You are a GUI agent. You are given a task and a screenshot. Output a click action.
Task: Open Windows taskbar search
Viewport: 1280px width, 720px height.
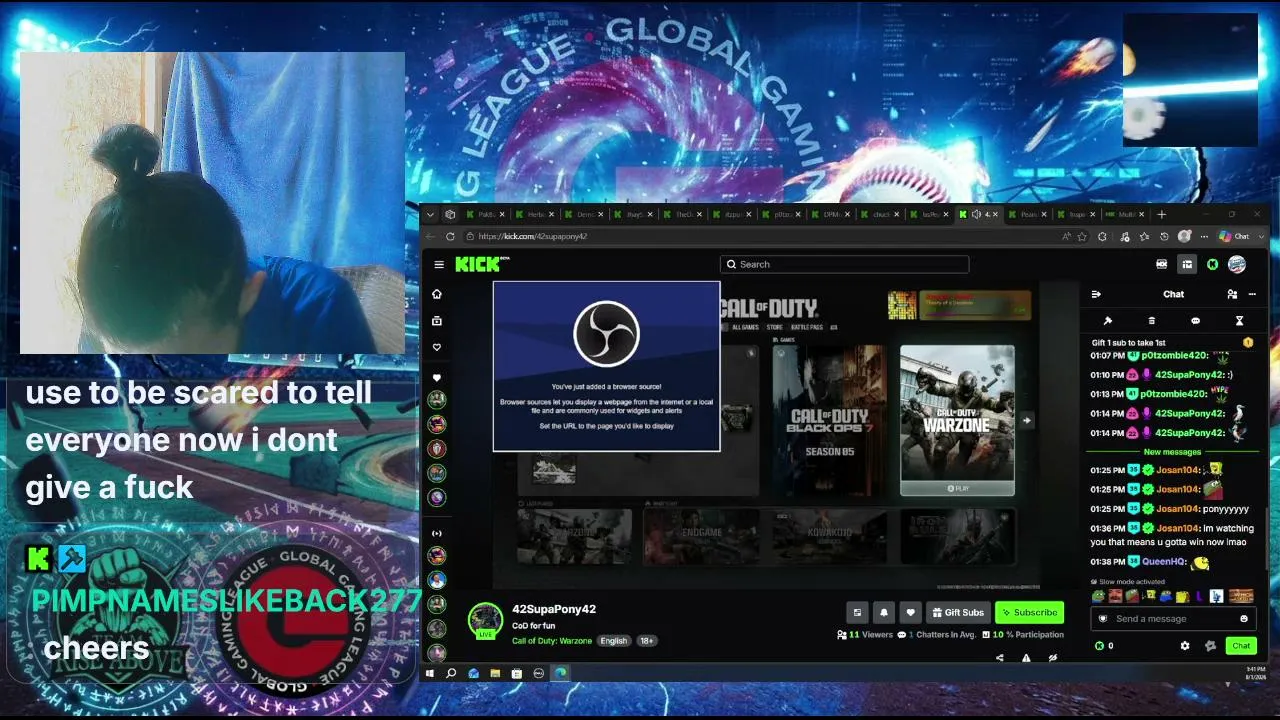point(452,673)
